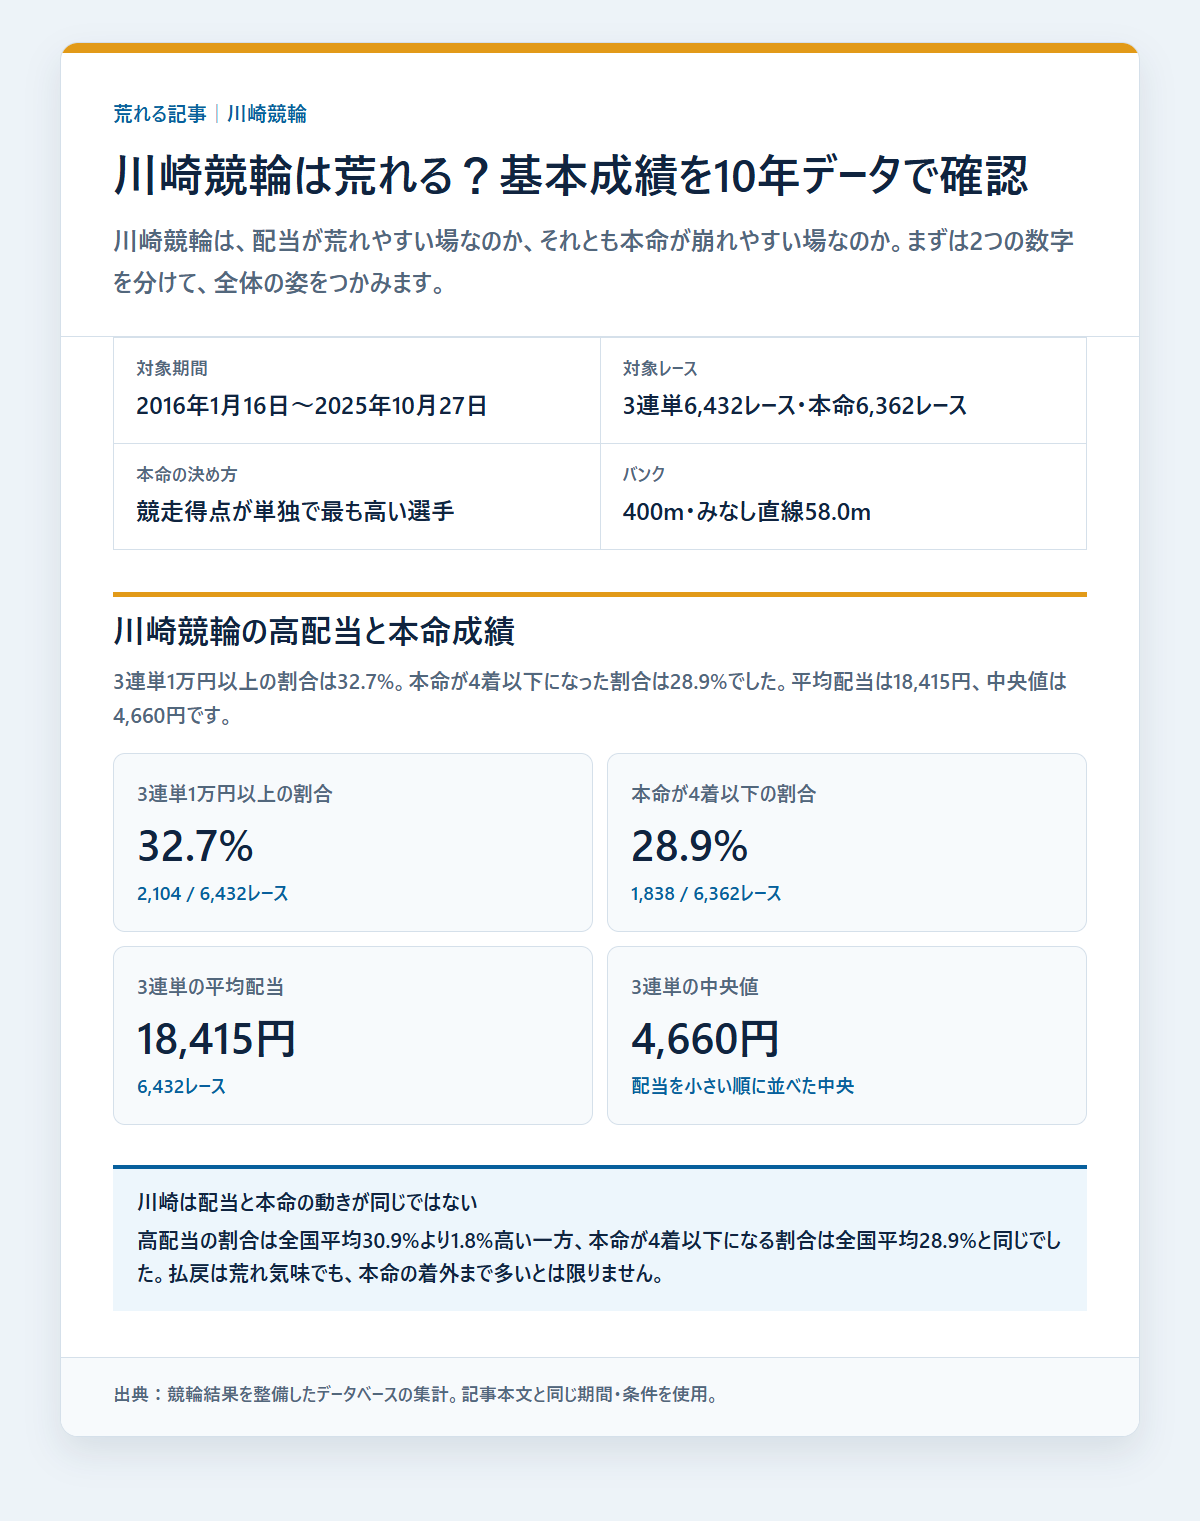
Task: Click the source note beginning 出典：競輪結果を整備した
Action: tap(416, 1394)
